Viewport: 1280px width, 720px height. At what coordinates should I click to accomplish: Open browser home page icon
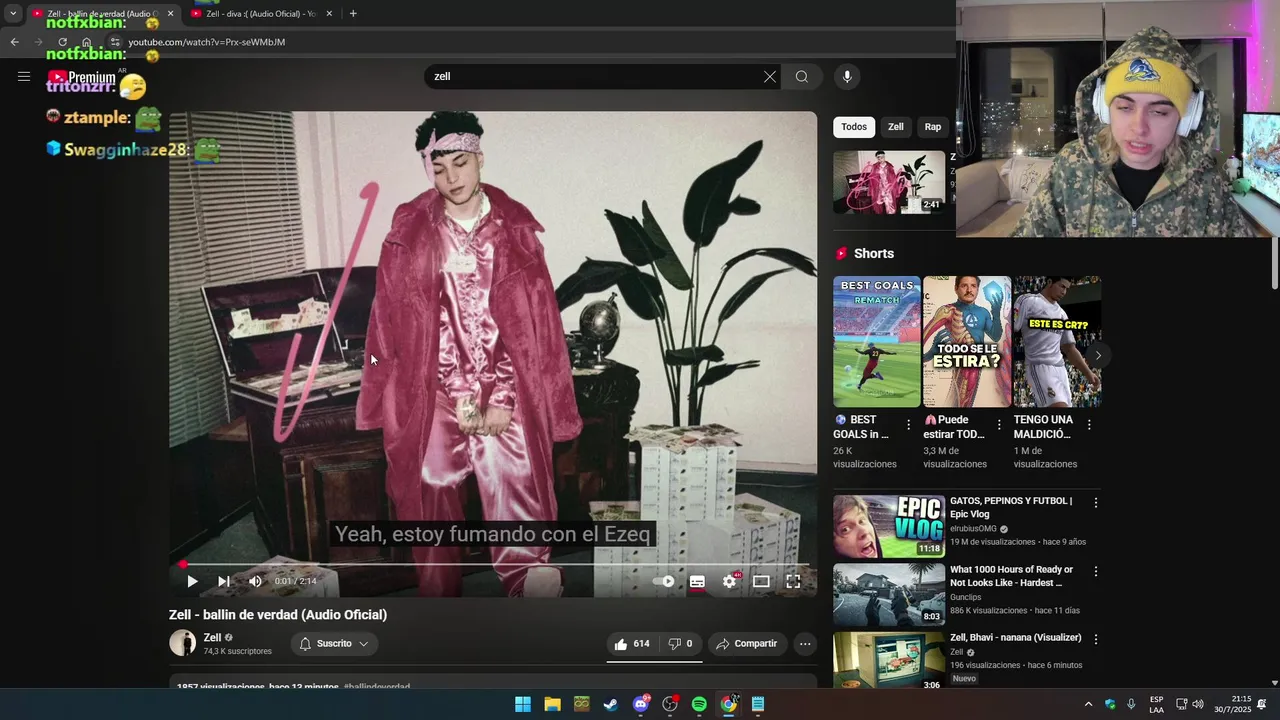coord(87,42)
